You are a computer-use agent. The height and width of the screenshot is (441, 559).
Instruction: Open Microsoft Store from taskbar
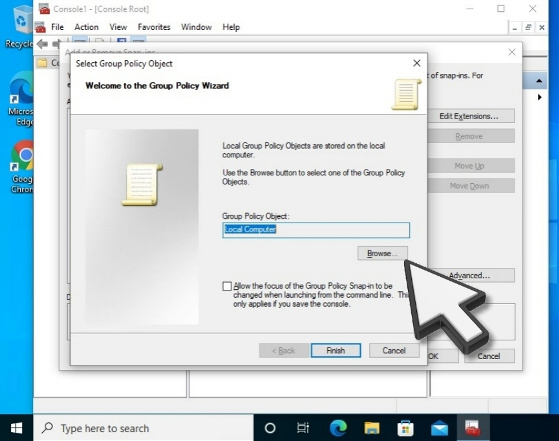pos(405,428)
